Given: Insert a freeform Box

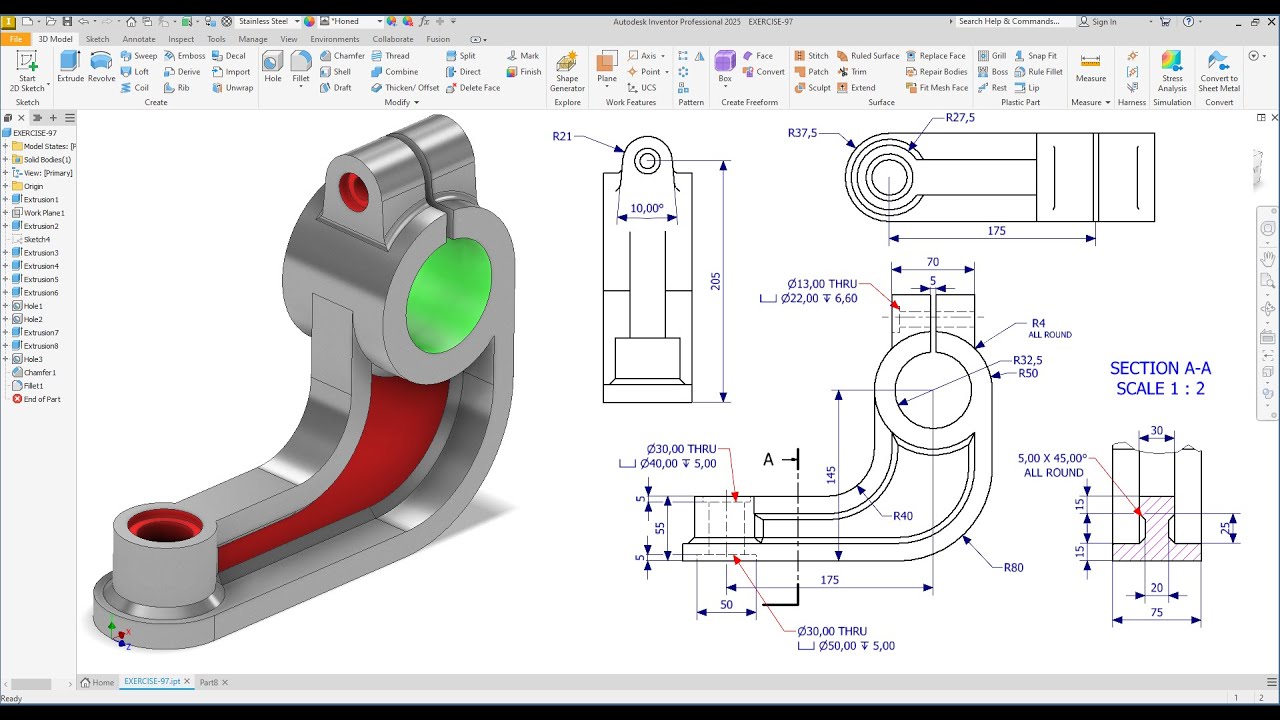Looking at the screenshot, I should click(x=725, y=67).
